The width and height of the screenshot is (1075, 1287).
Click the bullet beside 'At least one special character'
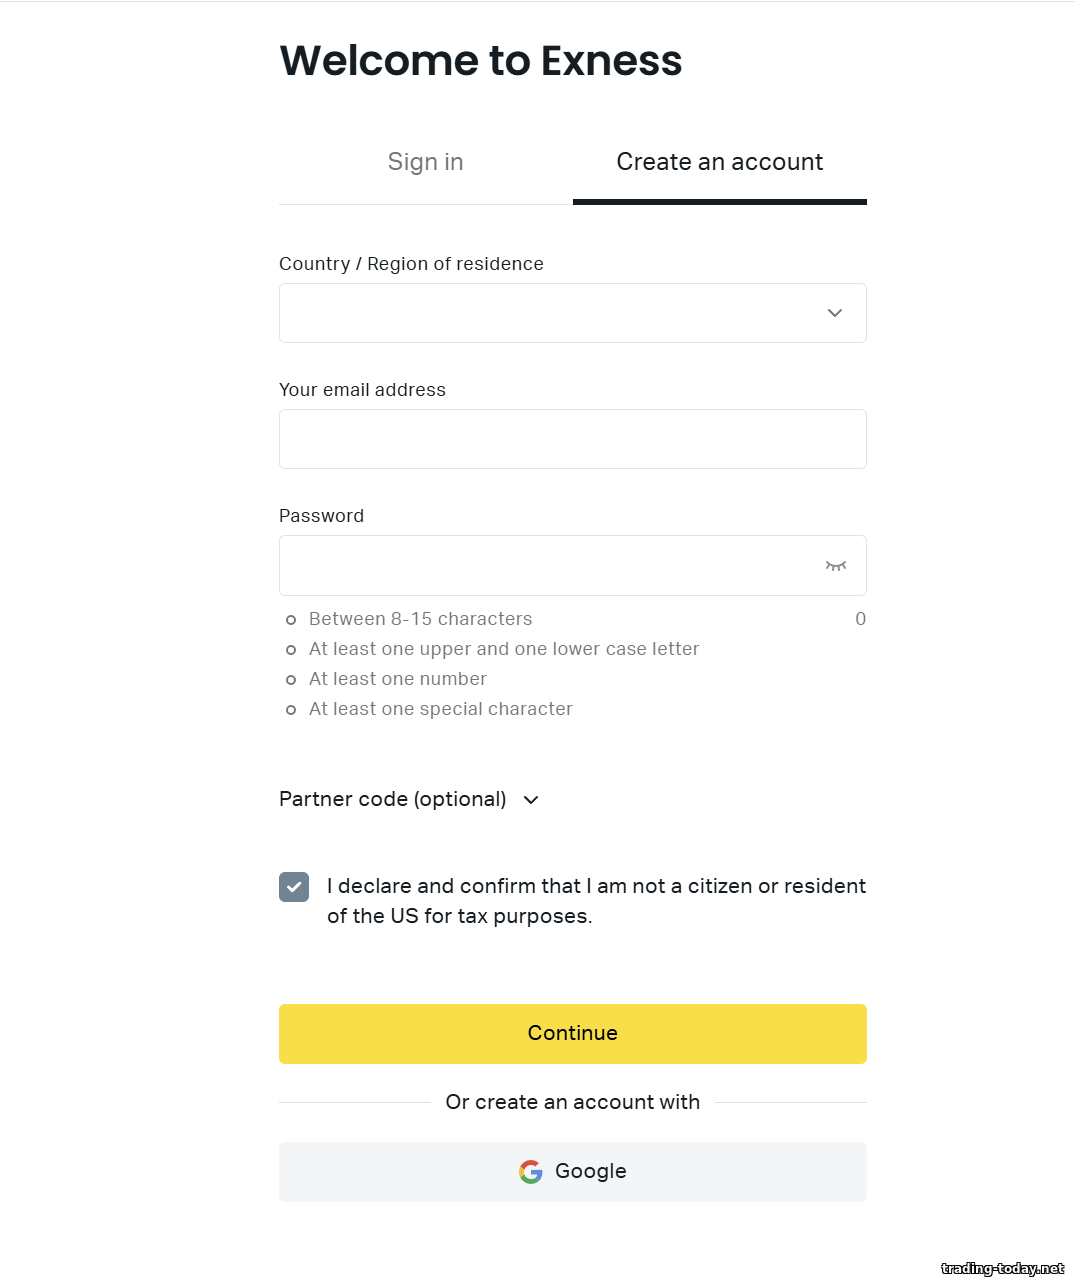pos(291,710)
